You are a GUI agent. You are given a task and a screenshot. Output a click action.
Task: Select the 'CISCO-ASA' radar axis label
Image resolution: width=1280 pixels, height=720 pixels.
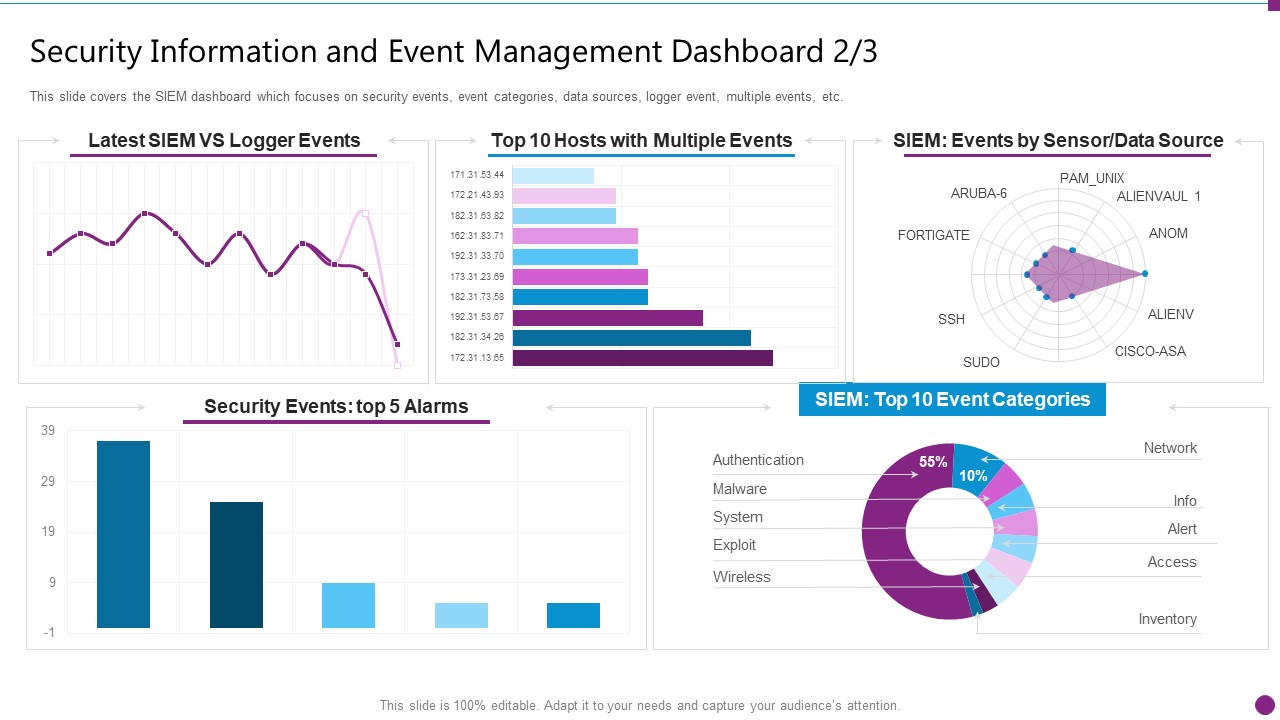[x=1150, y=351]
